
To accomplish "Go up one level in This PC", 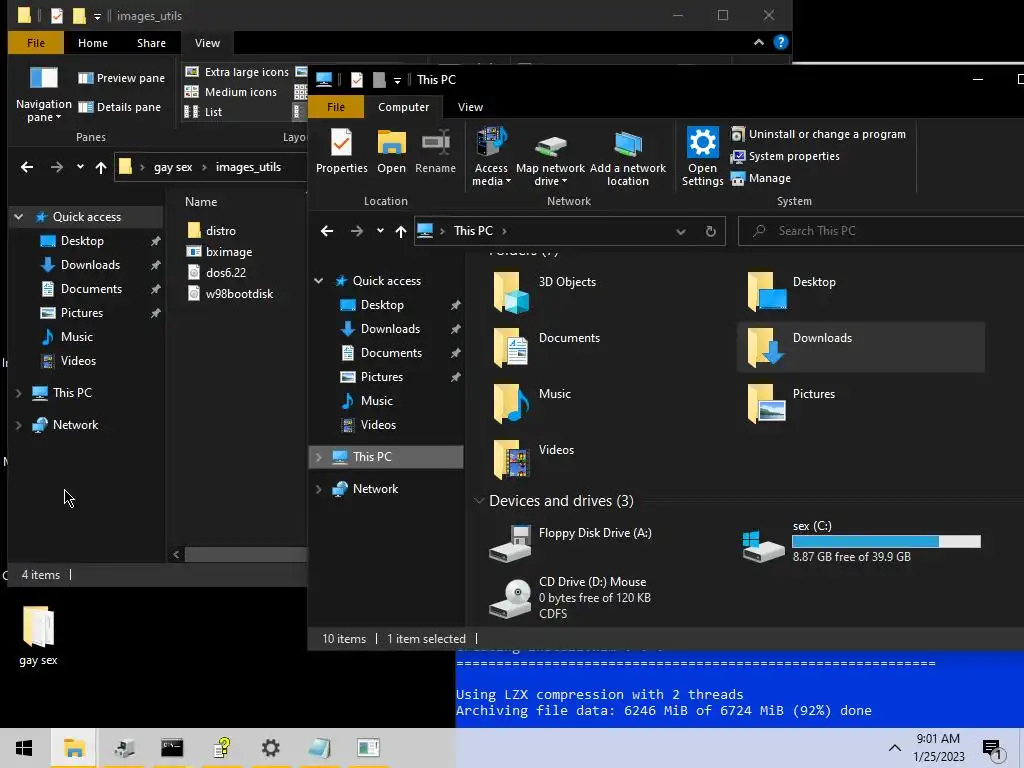I will tap(400, 231).
